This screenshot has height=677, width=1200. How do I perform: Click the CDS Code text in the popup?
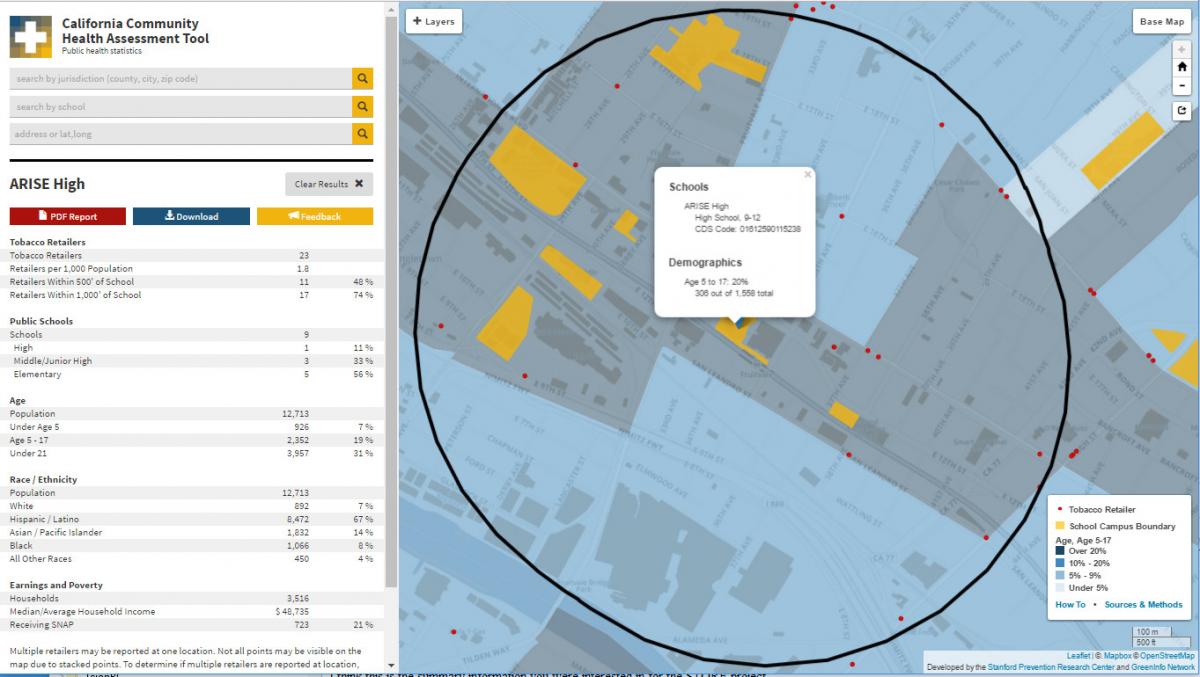pos(748,229)
